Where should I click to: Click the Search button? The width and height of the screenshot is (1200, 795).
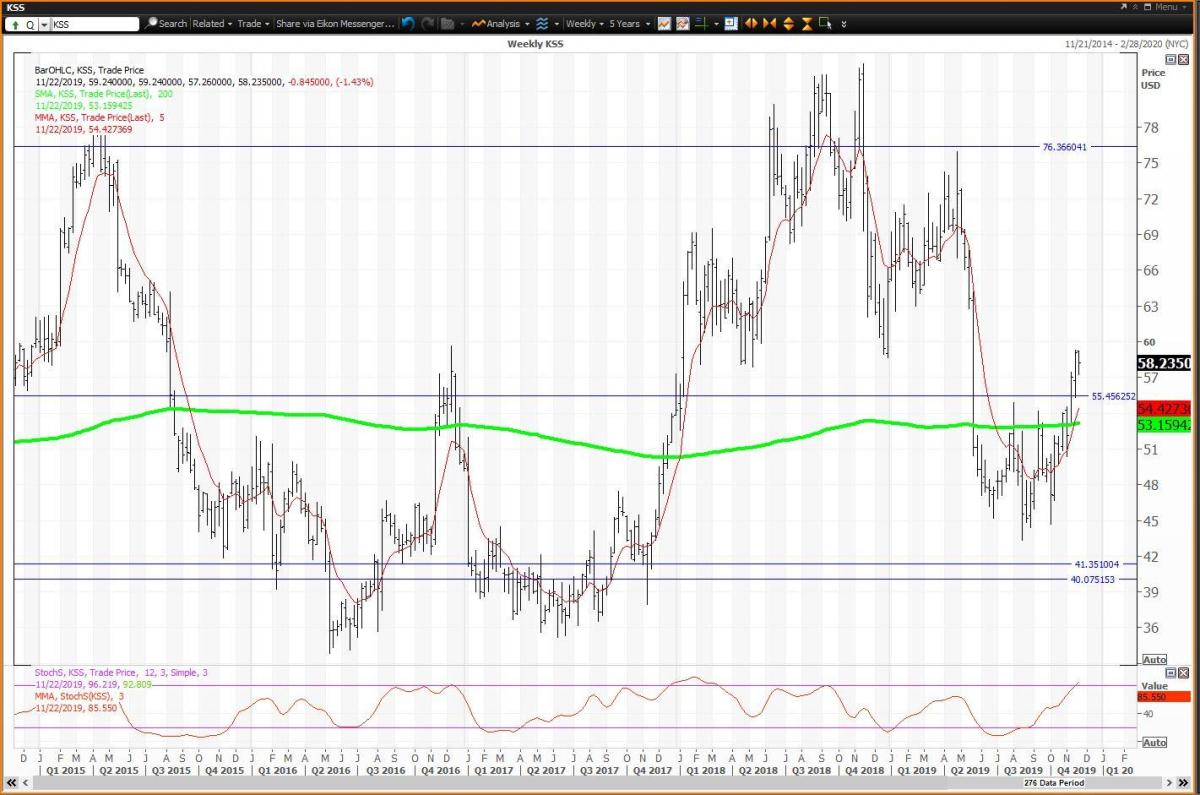(166, 23)
